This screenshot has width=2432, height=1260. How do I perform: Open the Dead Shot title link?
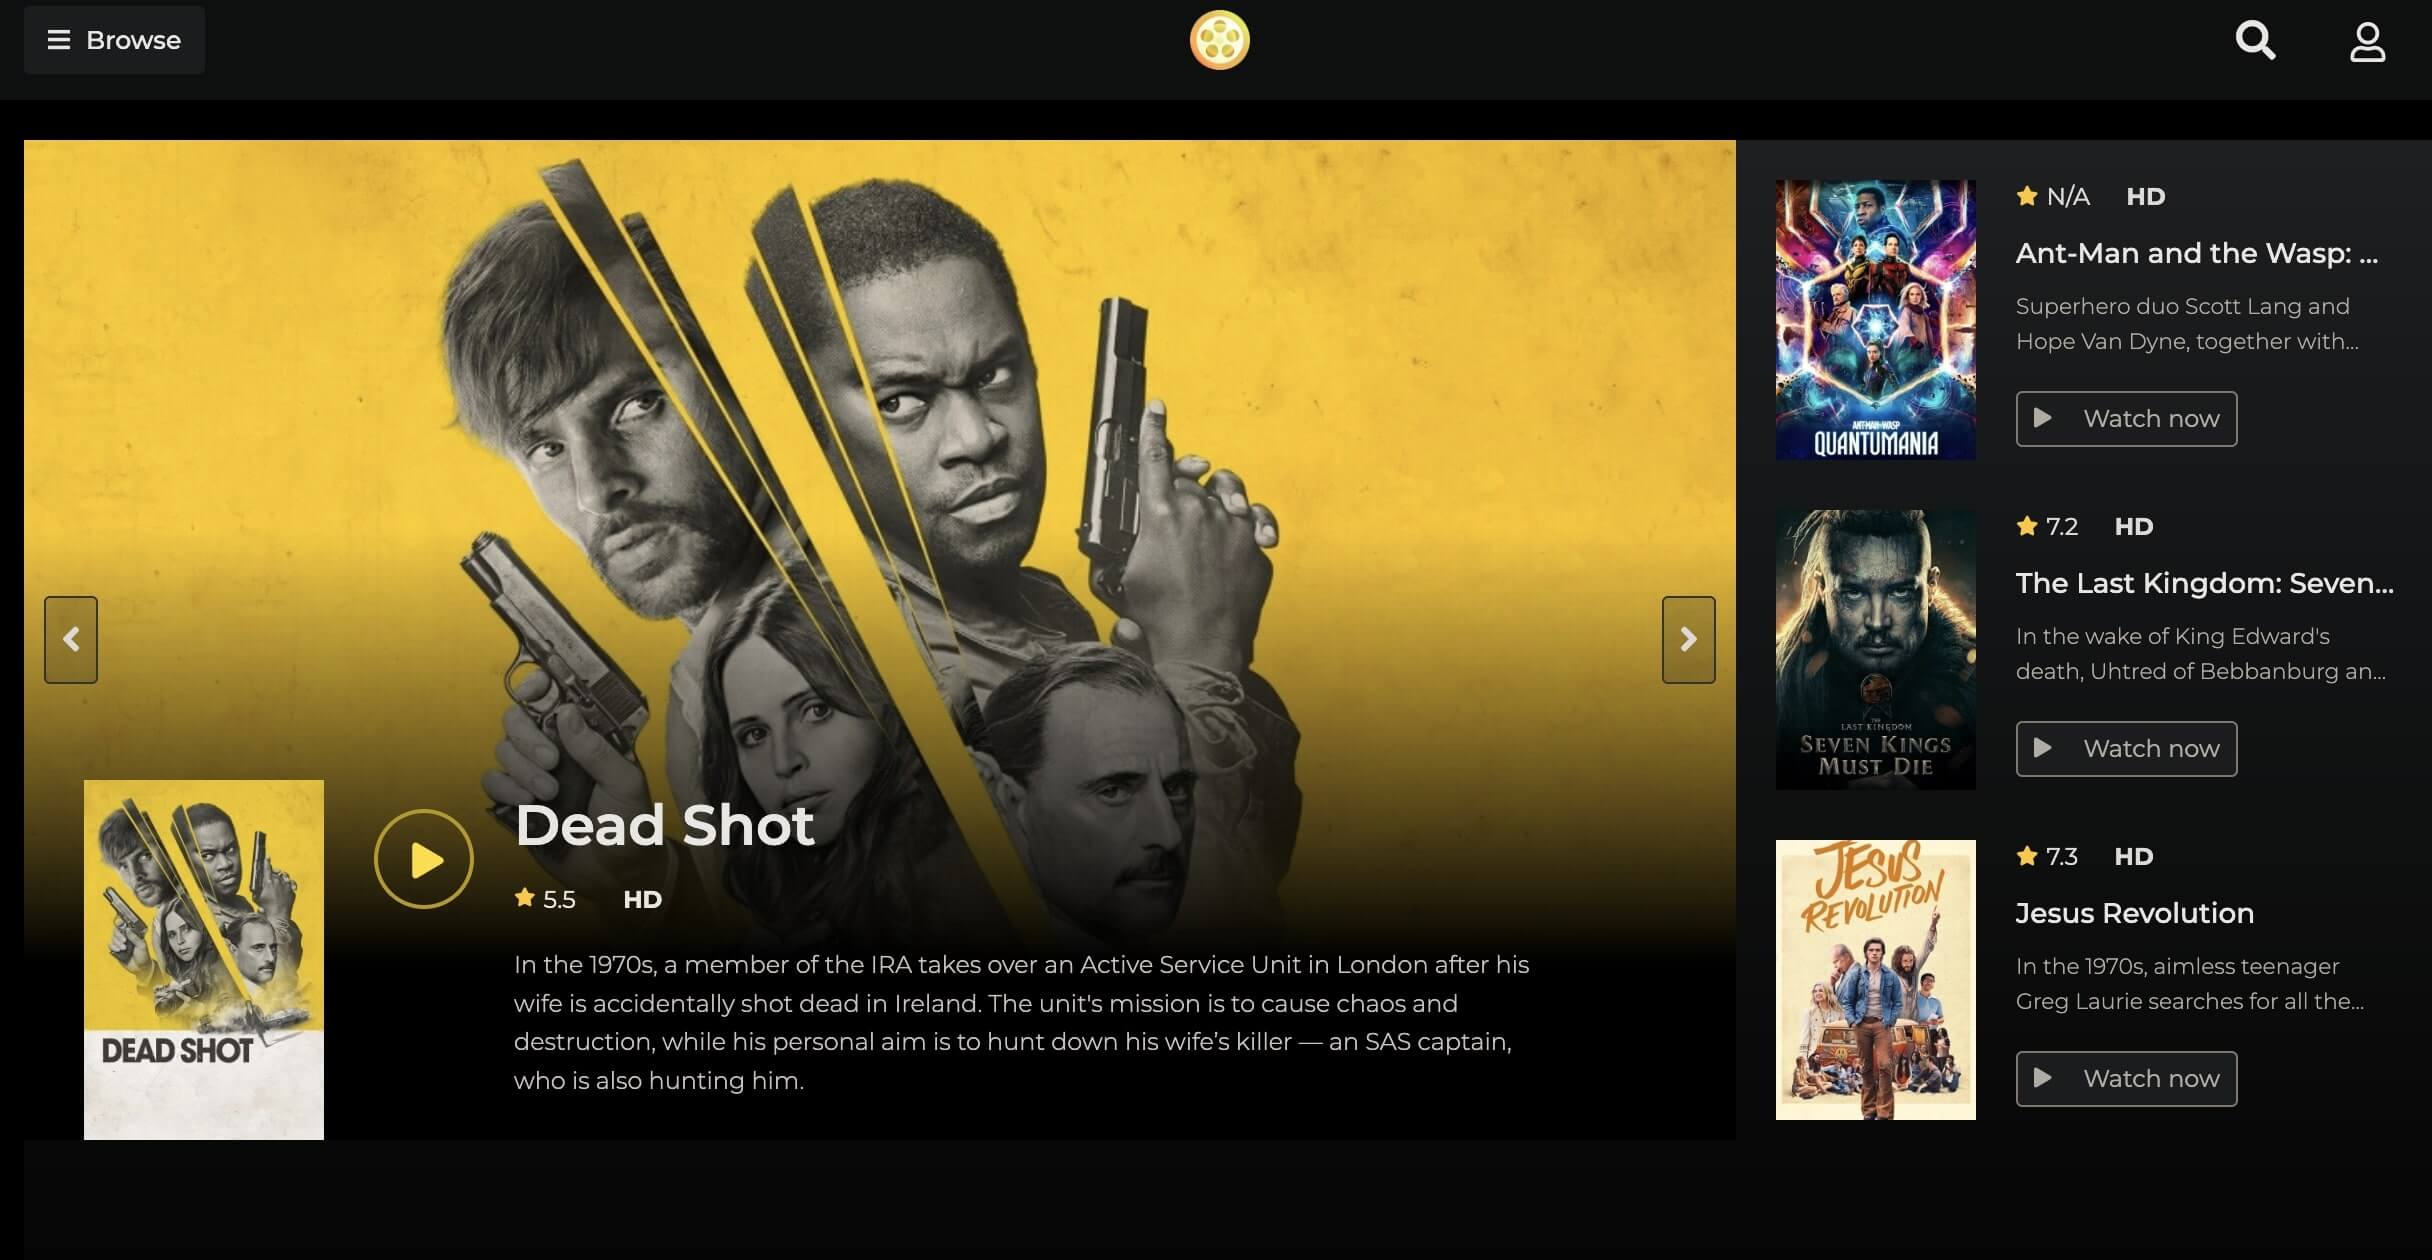664,825
